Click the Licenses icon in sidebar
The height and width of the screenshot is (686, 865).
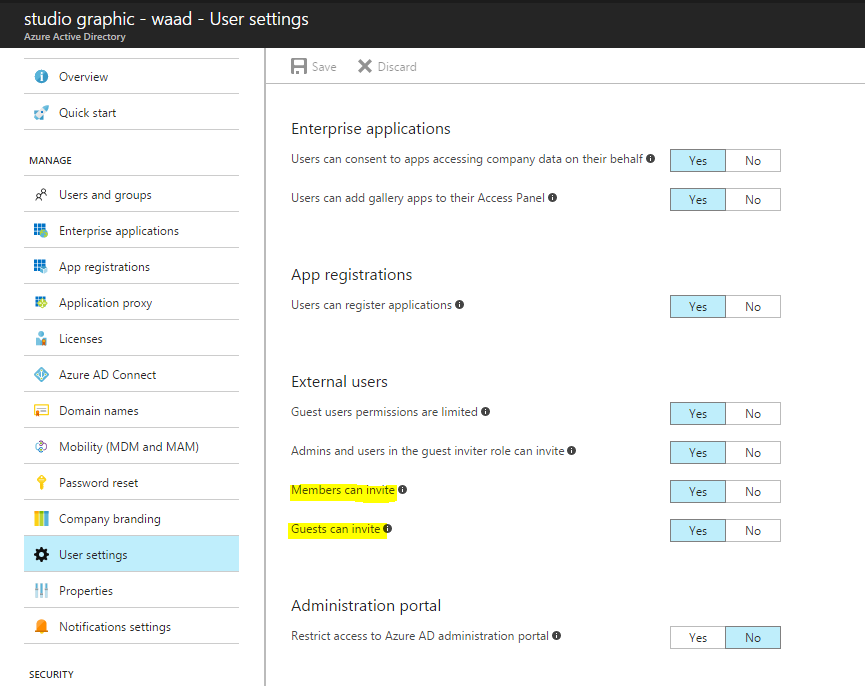(41, 339)
